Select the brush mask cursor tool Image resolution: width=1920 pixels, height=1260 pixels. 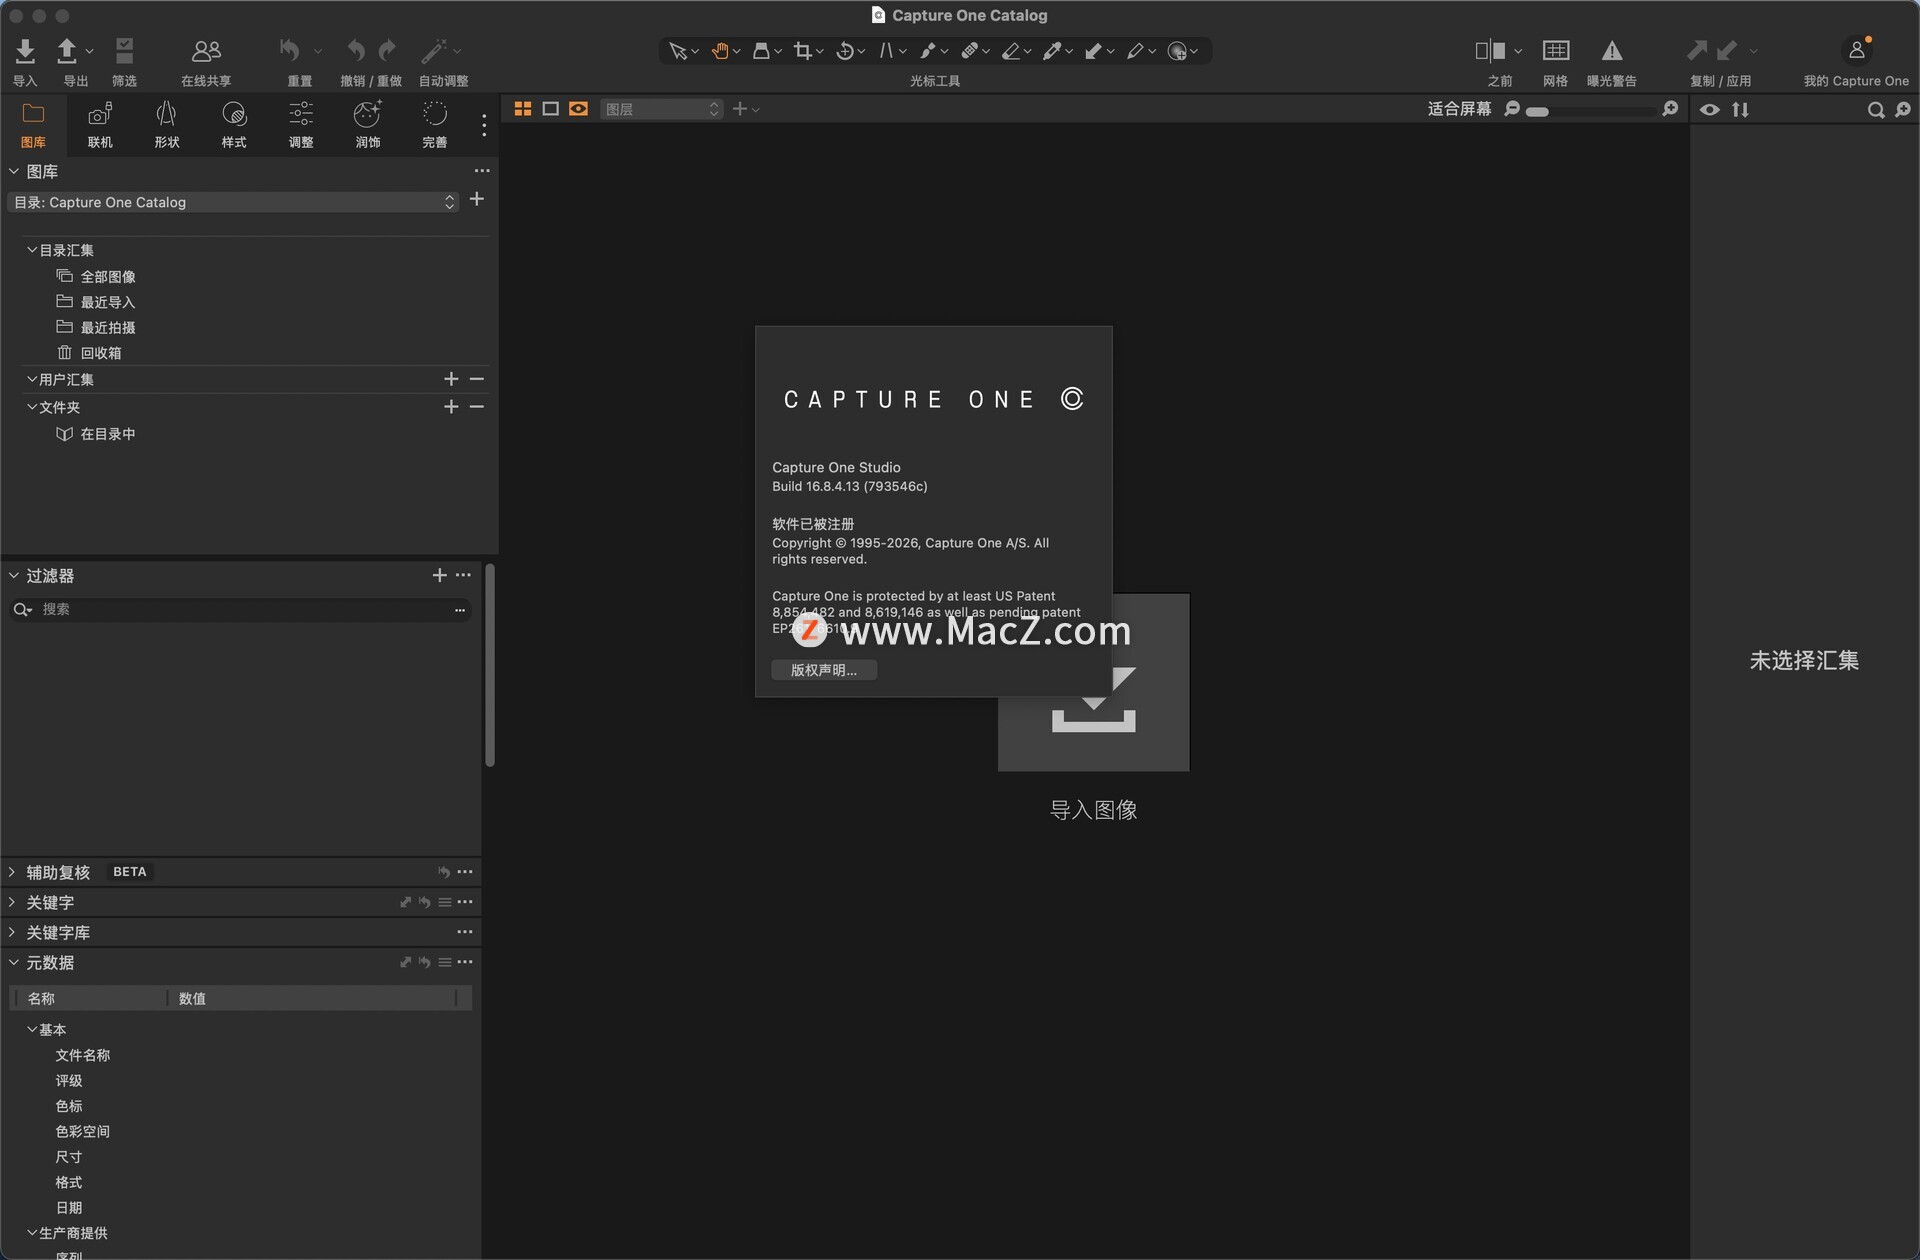pyautogui.click(x=928, y=51)
